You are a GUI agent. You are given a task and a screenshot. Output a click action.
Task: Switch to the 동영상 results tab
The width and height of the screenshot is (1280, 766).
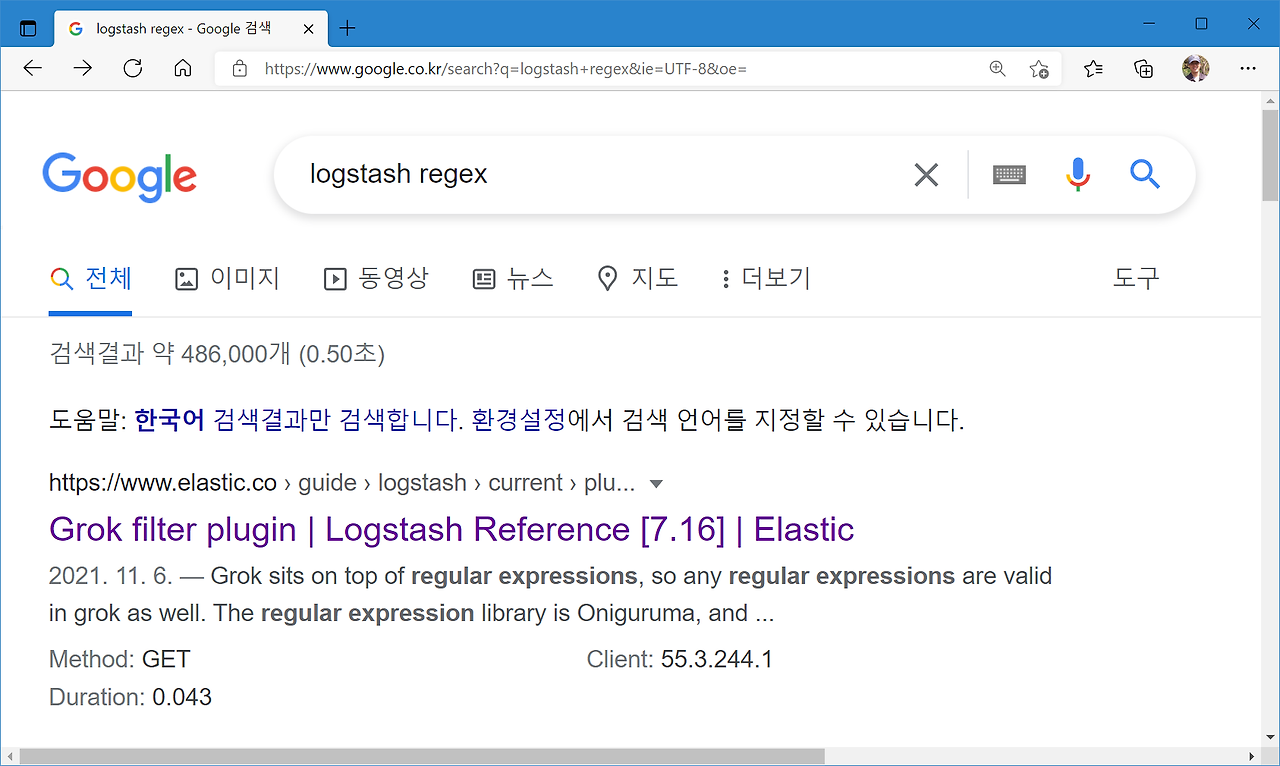coord(376,278)
